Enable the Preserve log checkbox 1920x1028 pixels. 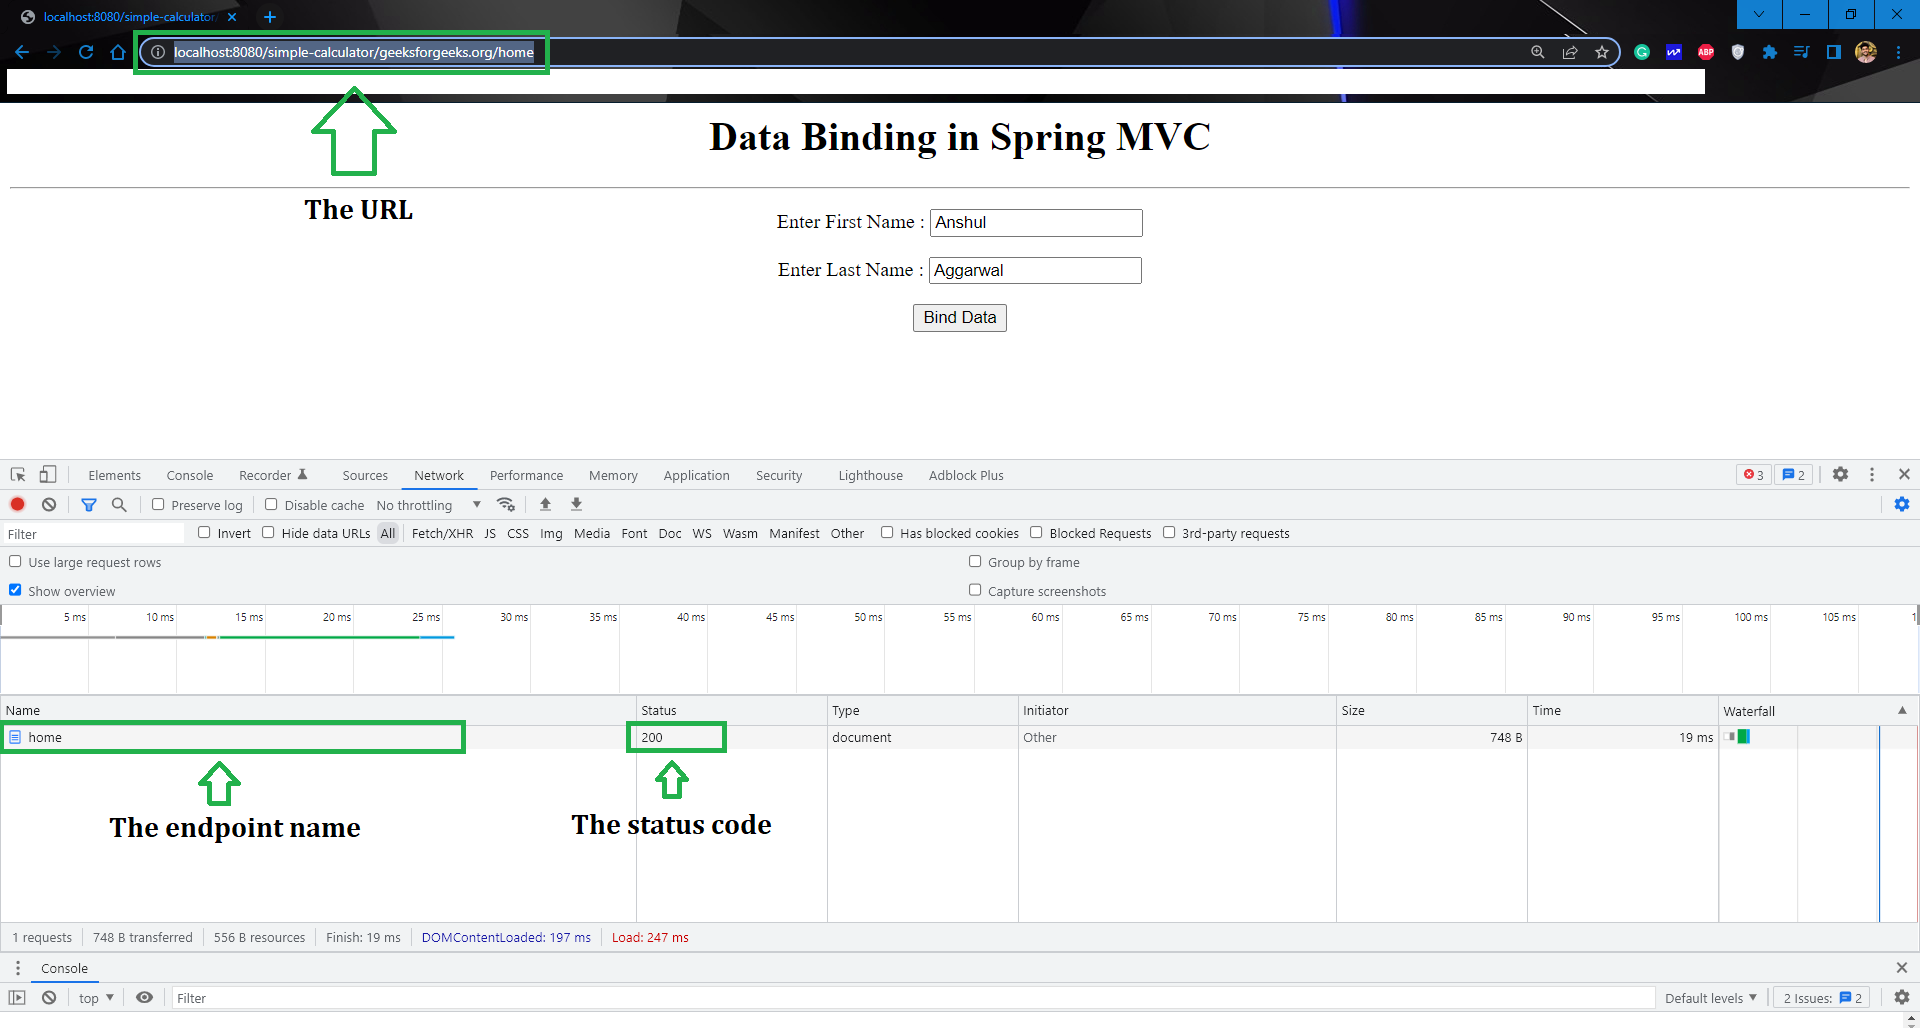click(x=158, y=504)
